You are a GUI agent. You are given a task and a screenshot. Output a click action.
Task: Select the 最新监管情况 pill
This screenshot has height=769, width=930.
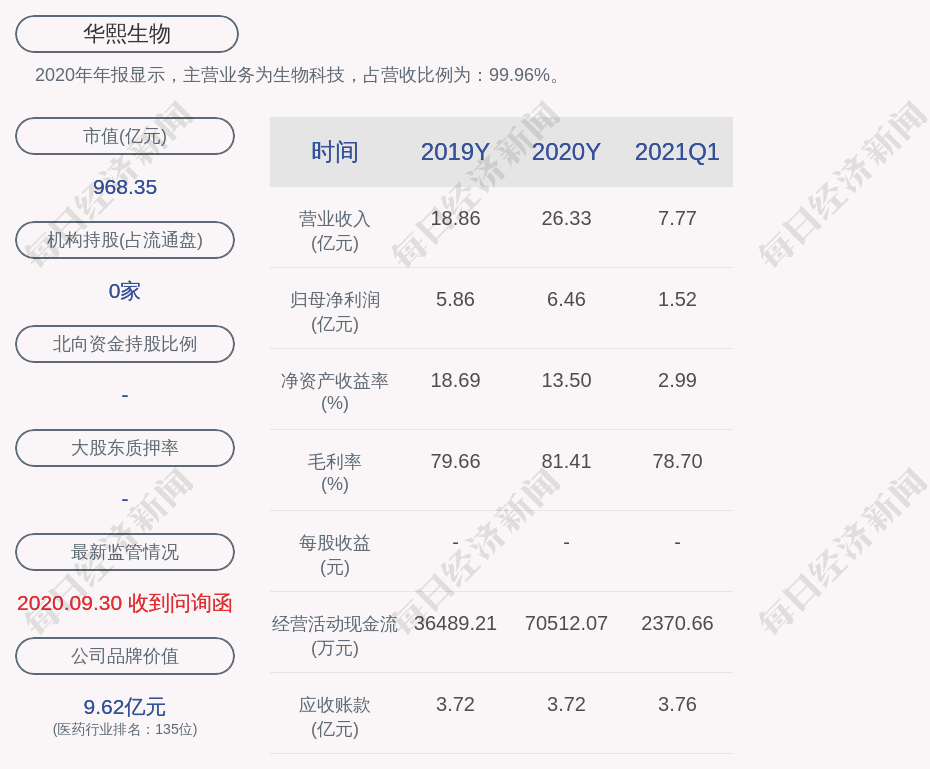(x=125, y=552)
